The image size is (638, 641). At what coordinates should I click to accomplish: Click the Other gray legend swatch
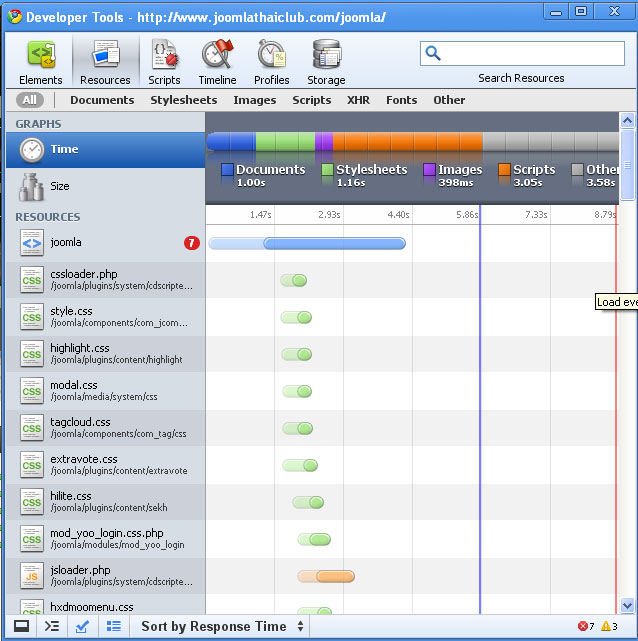[577, 169]
